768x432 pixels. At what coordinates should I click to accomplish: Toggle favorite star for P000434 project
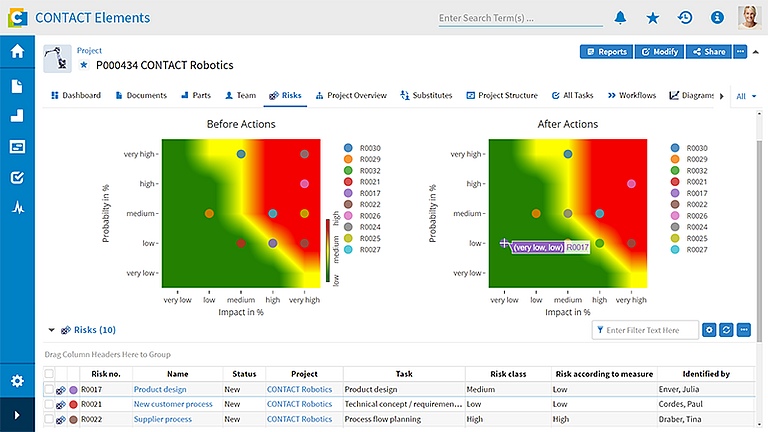click(84, 65)
